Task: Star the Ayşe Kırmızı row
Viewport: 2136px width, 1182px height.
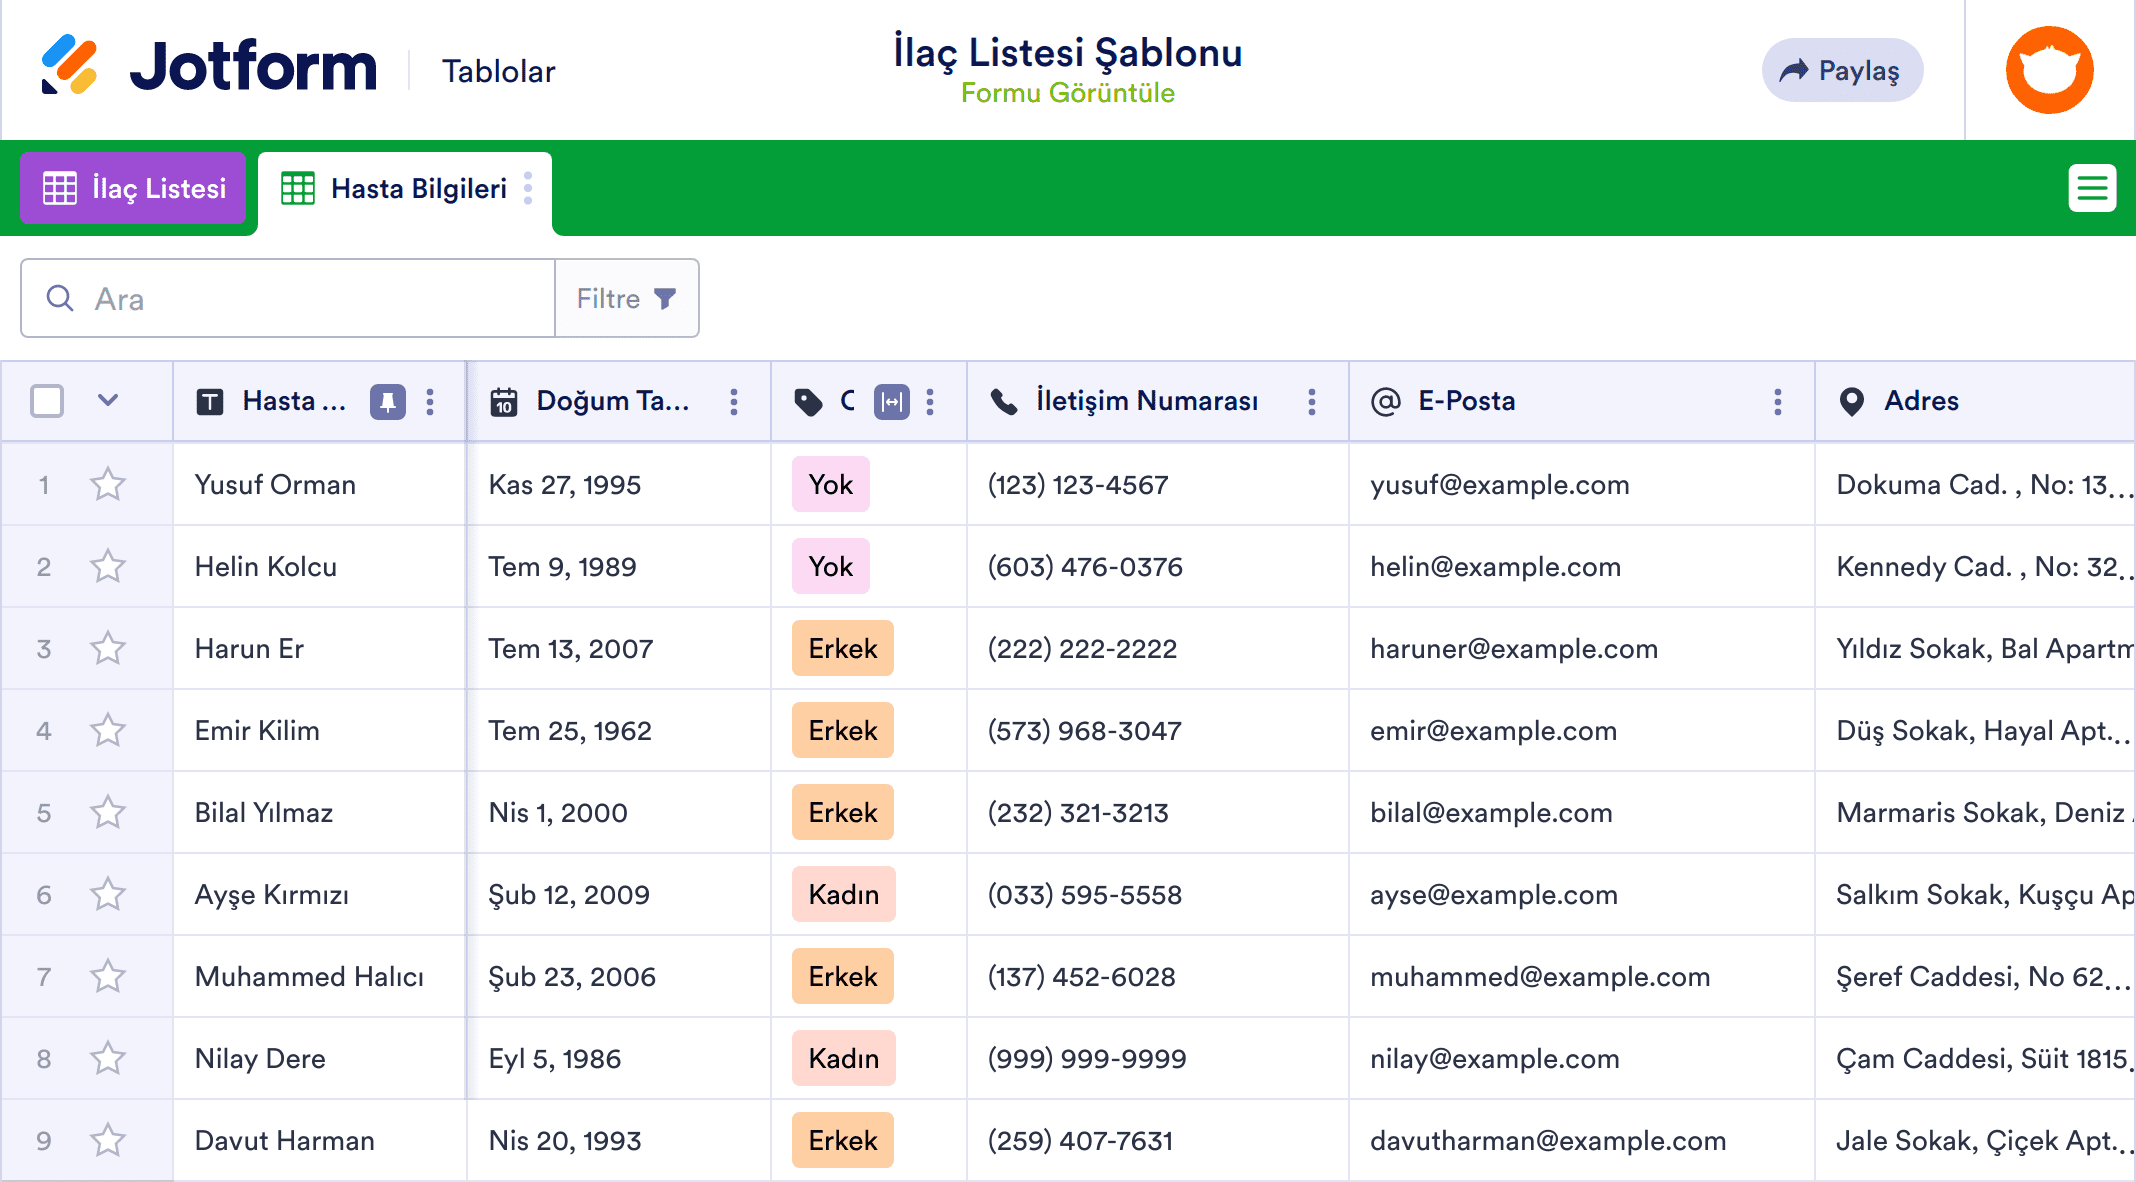Action: click(x=108, y=895)
